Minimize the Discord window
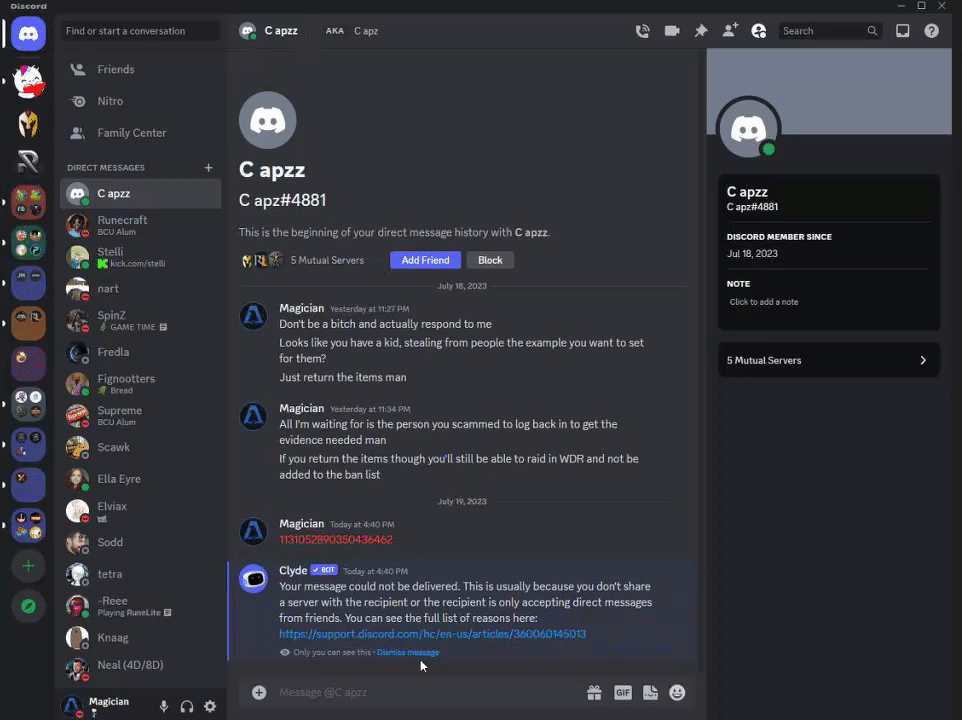This screenshot has width=962, height=720. point(901,6)
